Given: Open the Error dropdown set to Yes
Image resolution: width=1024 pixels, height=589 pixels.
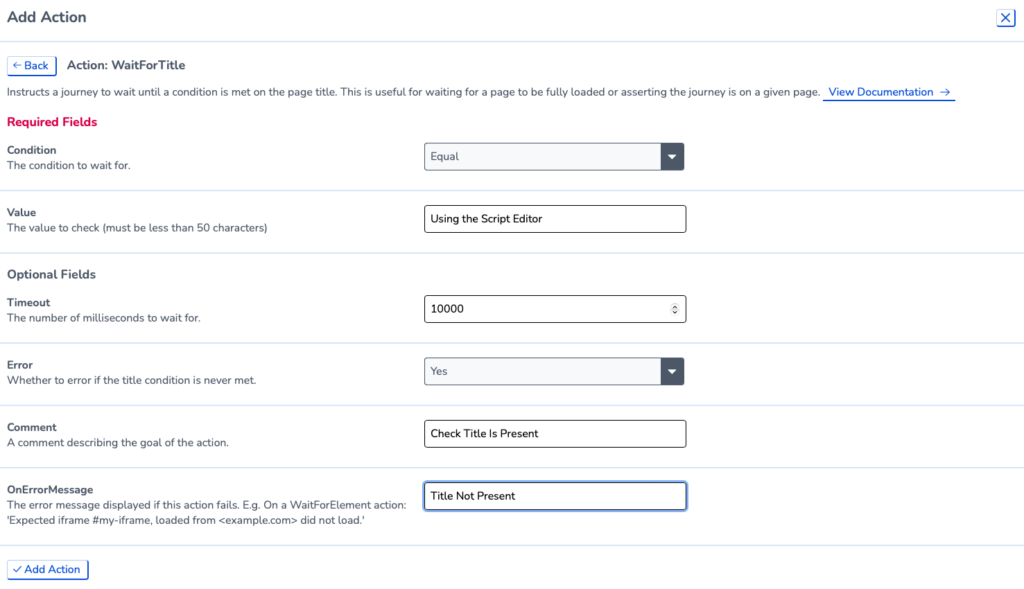Looking at the screenshot, I should coord(554,372).
